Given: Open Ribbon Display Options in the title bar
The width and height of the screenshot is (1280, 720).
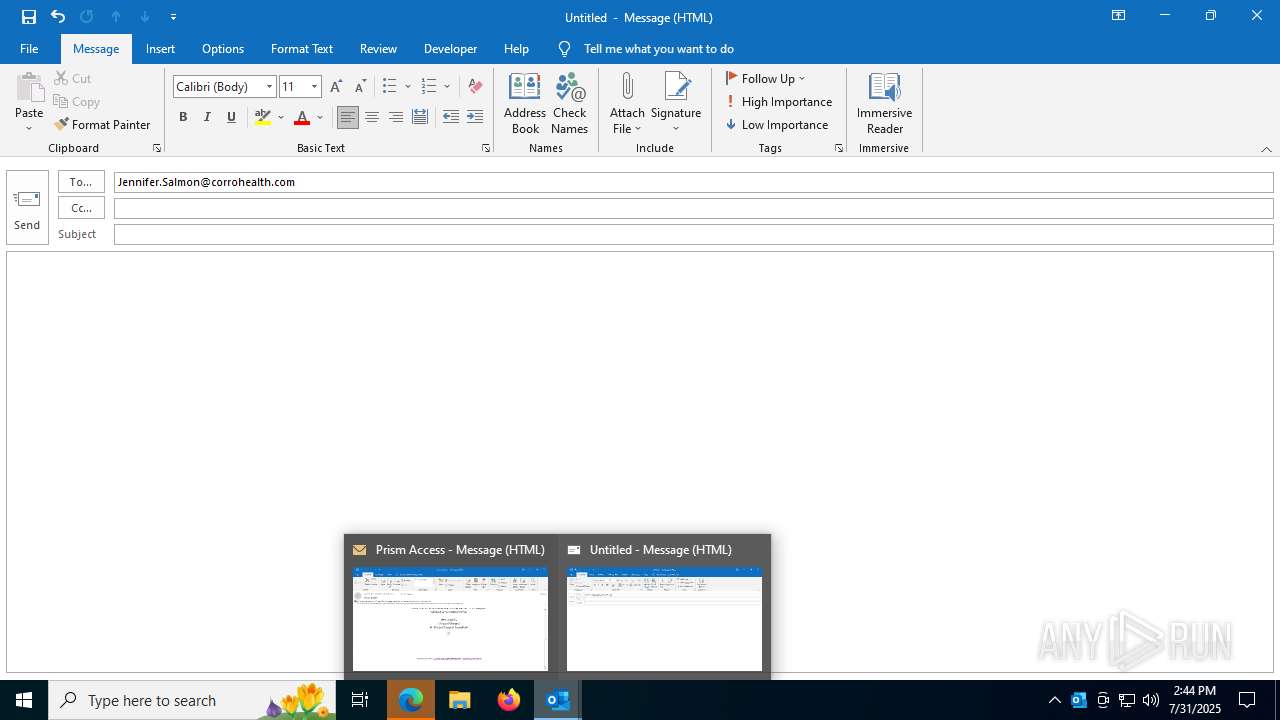Looking at the screenshot, I should click(1119, 16).
